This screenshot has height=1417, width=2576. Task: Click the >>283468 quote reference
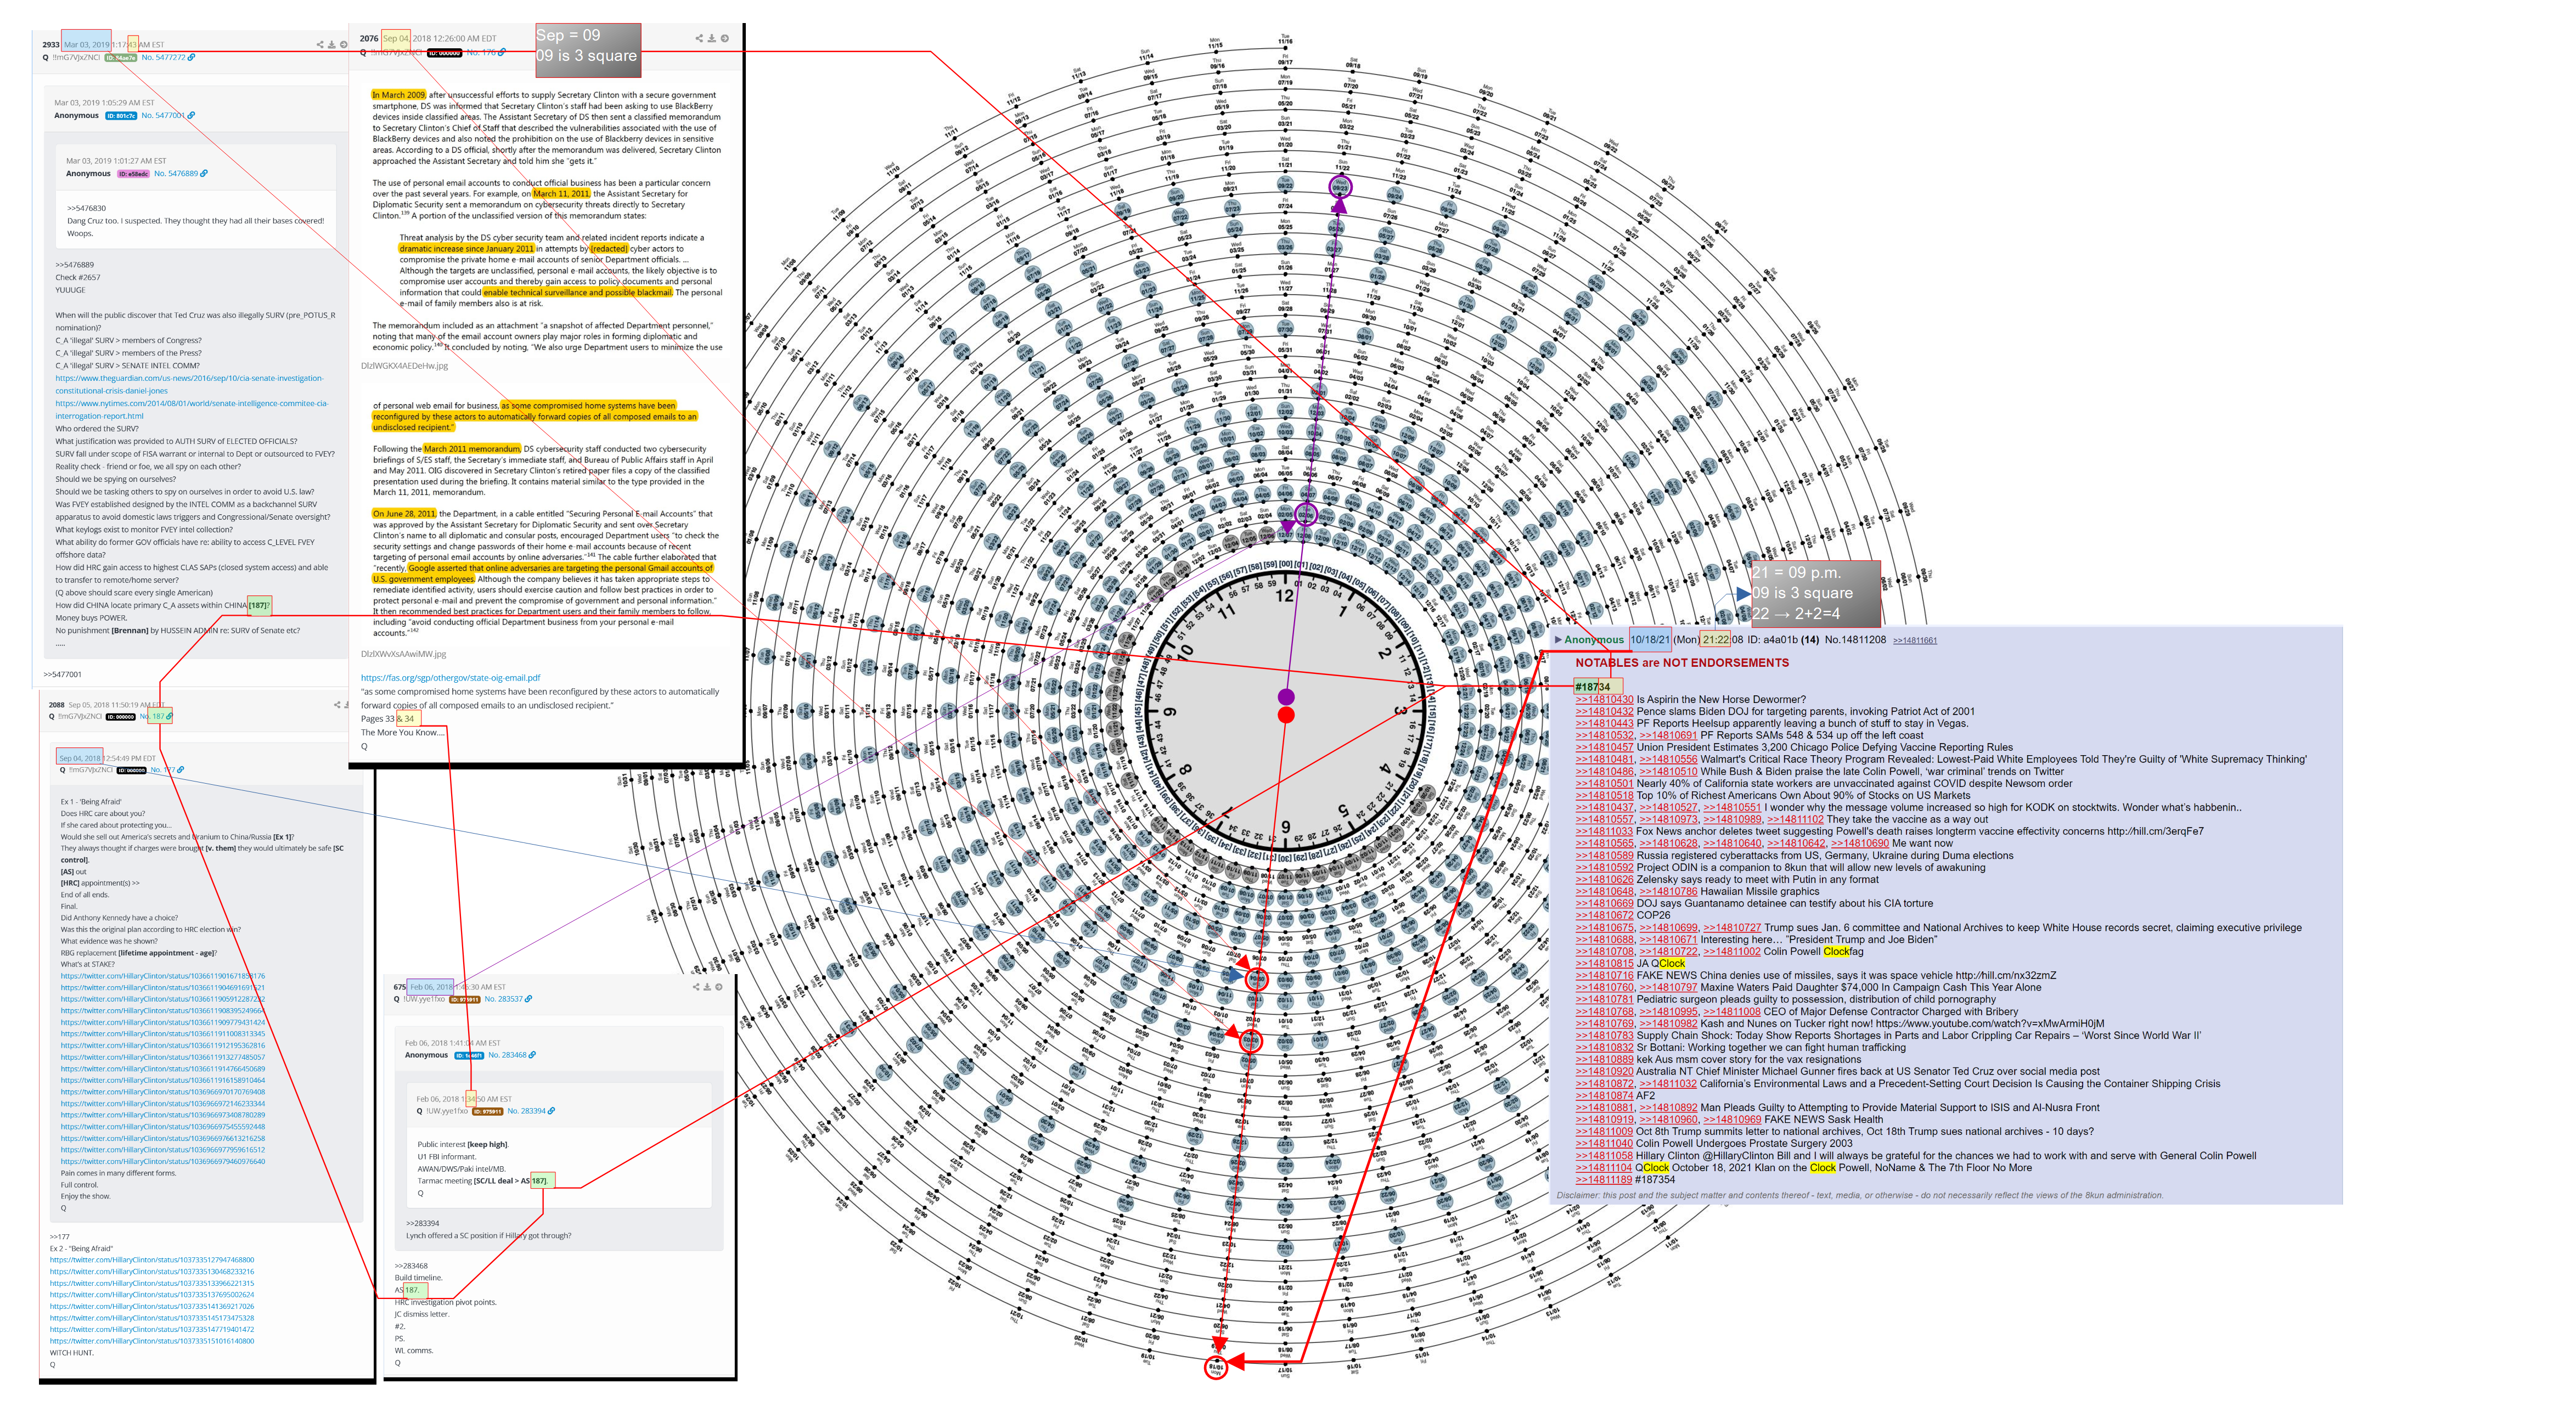click(411, 1265)
